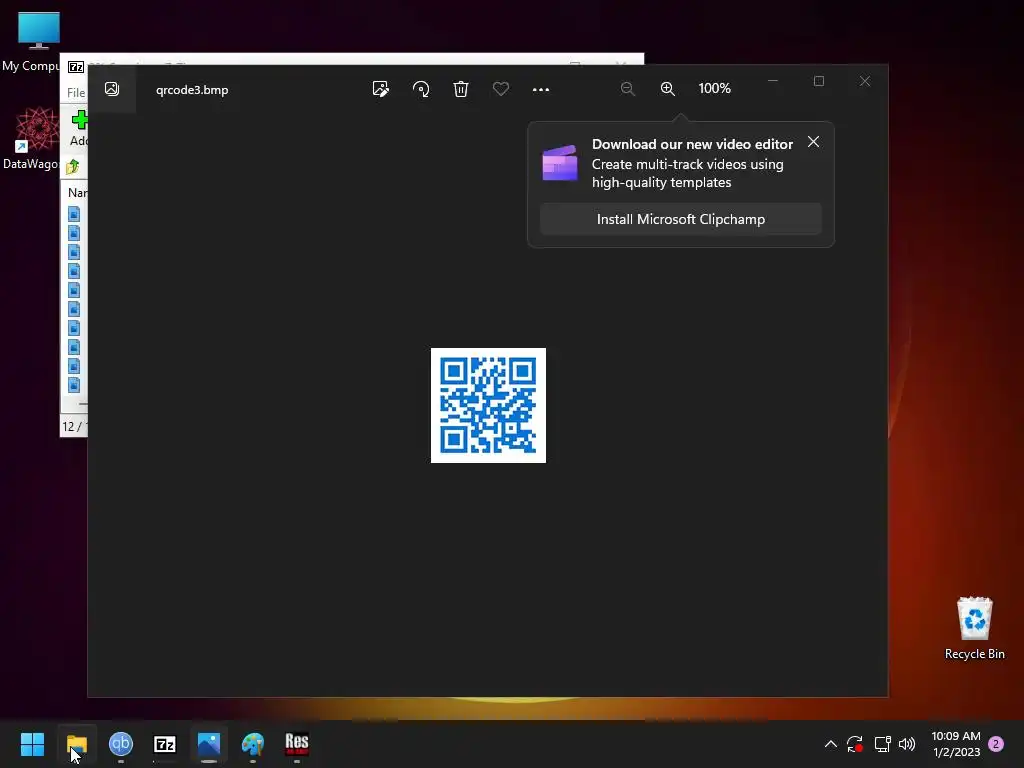Image resolution: width=1024 pixels, height=768 pixels.
Task: Close the Photos window
Action: coord(865,81)
